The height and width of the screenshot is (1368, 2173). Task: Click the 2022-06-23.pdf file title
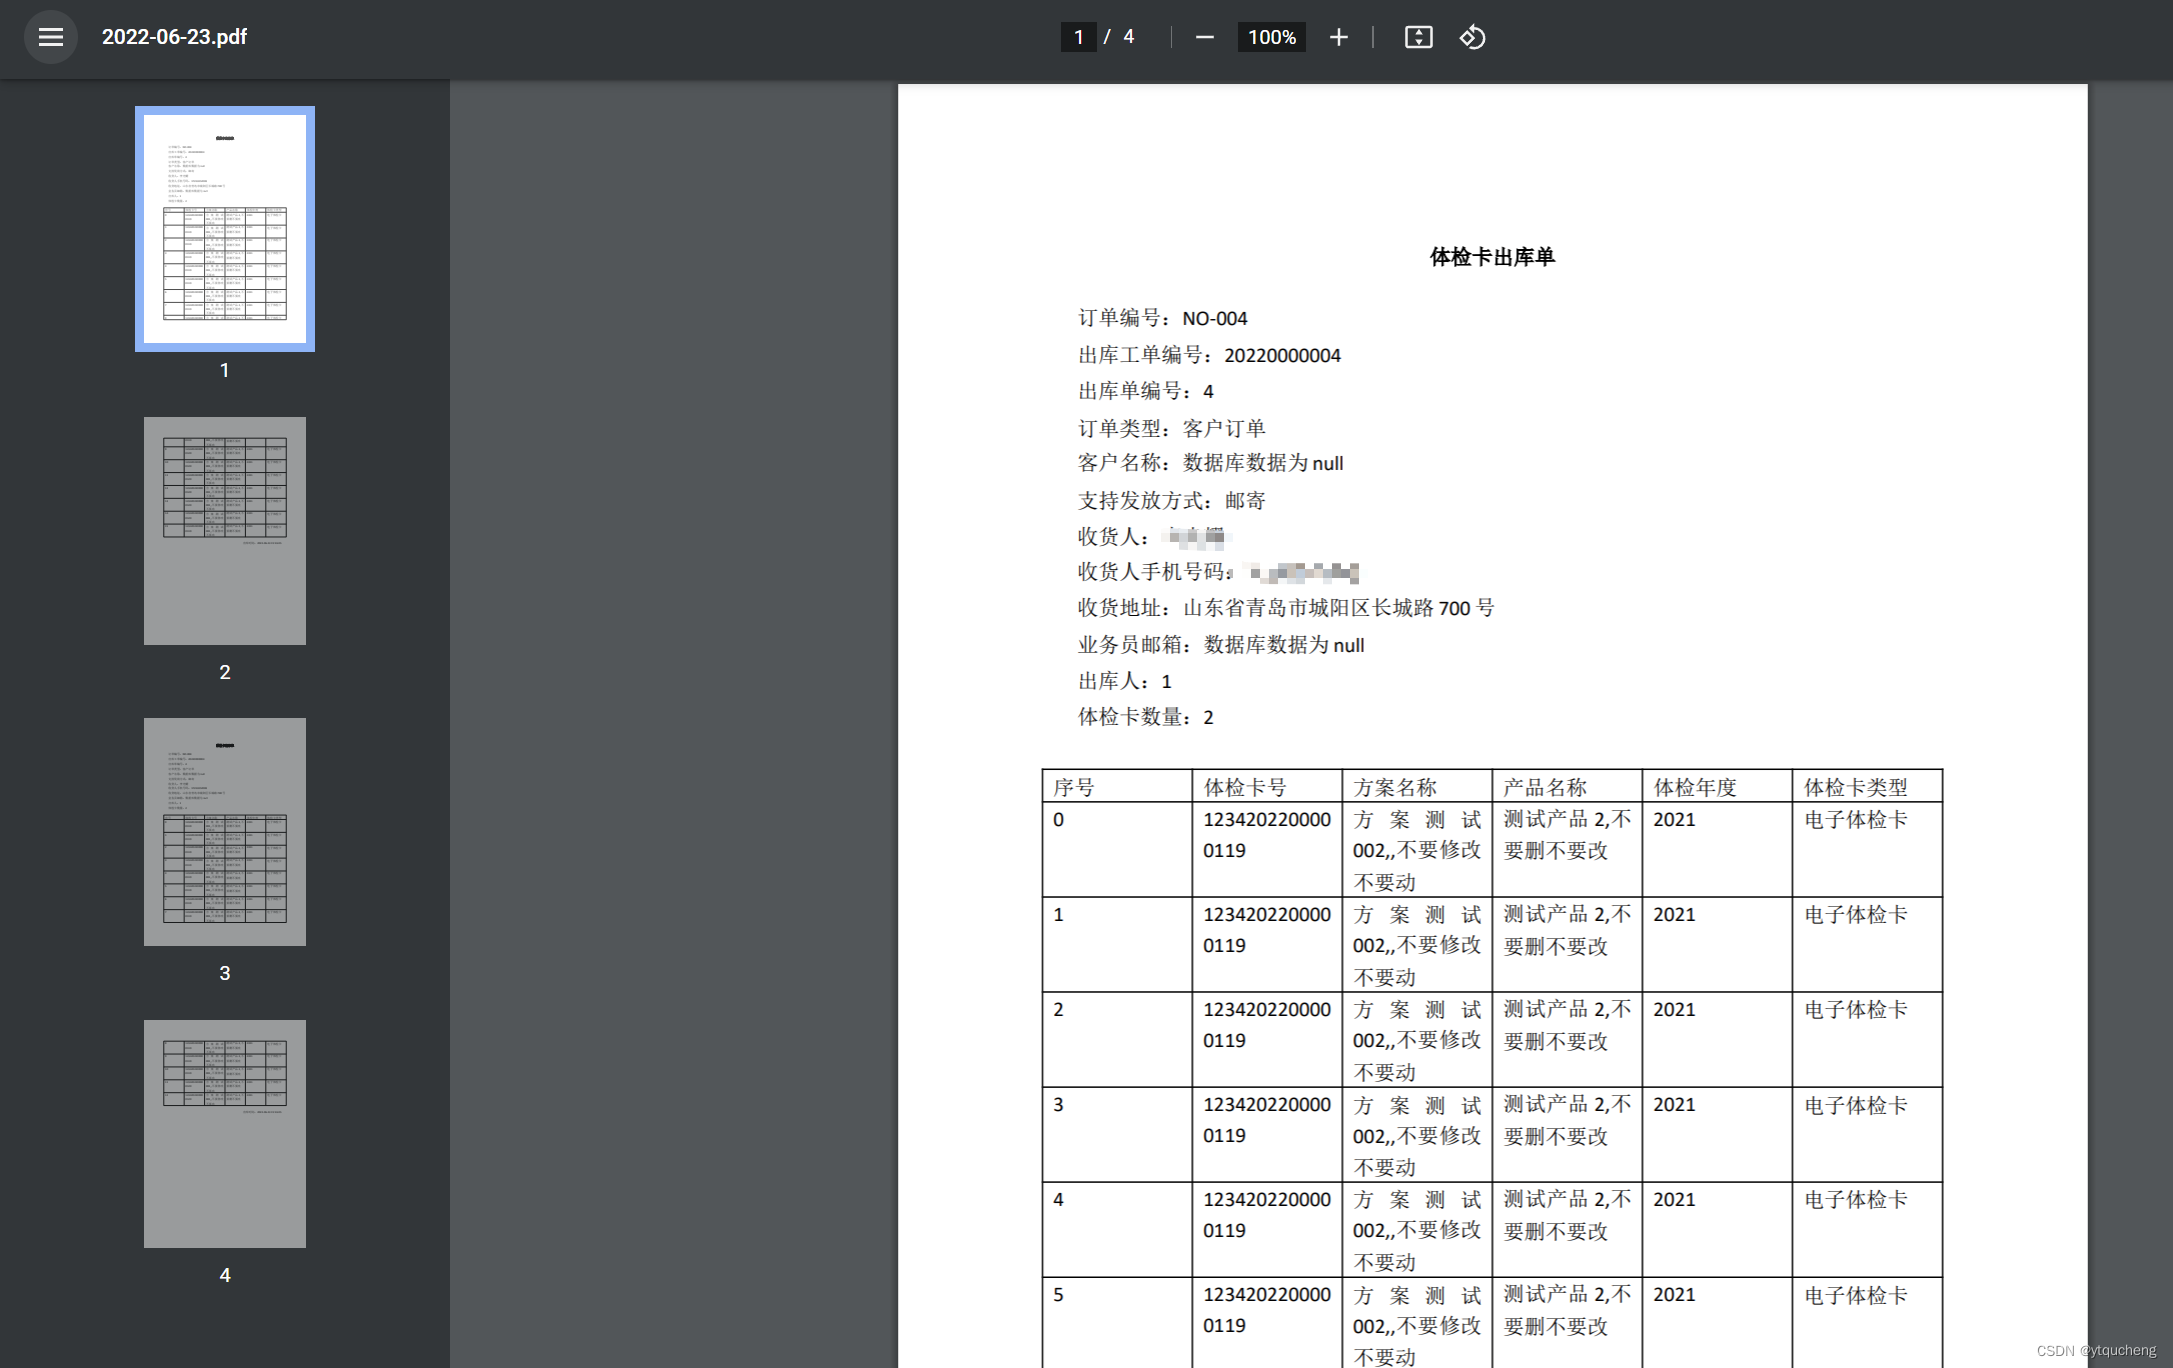[174, 37]
